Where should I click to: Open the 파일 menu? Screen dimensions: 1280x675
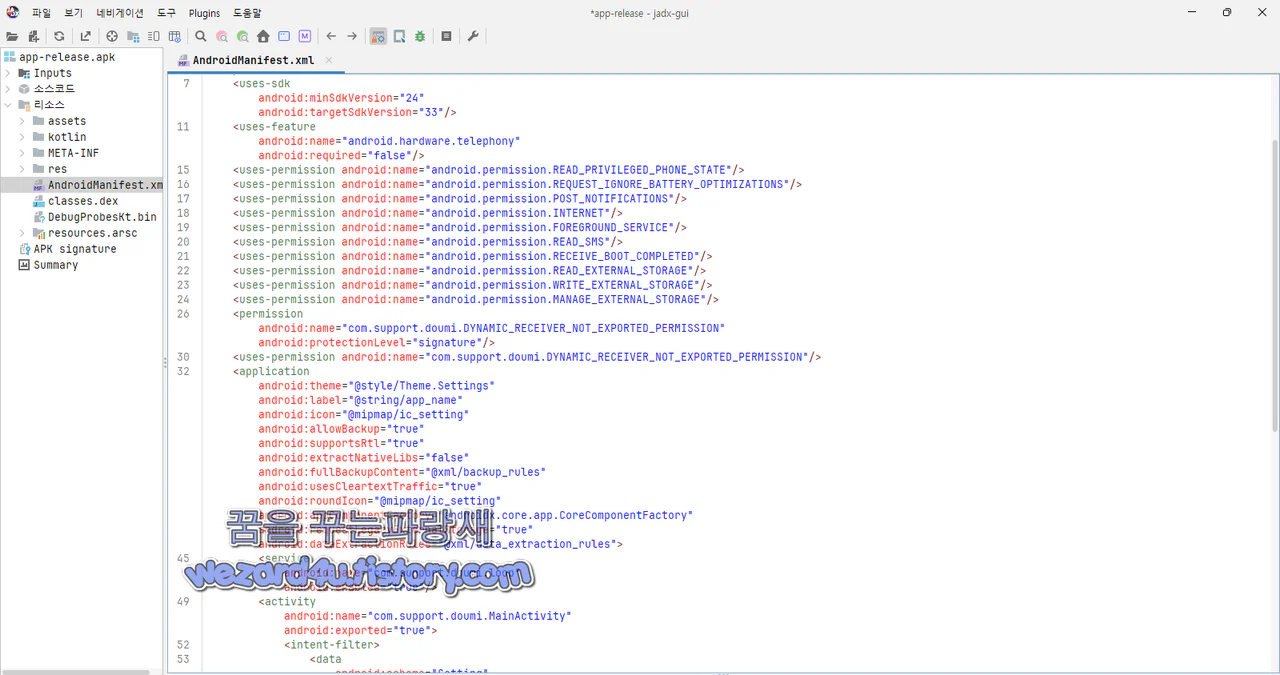click(x=41, y=13)
